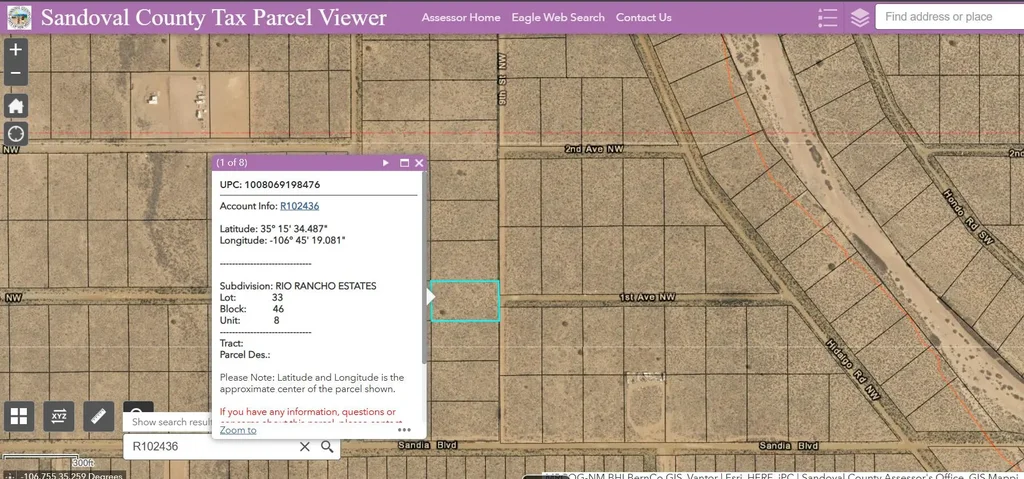Open the ruler measurement tool
1024x479 pixels.
coord(98,416)
